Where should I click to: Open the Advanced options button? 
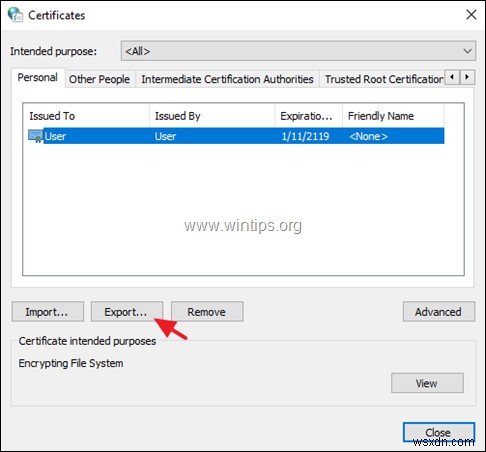pyautogui.click(x=439, y=312)
